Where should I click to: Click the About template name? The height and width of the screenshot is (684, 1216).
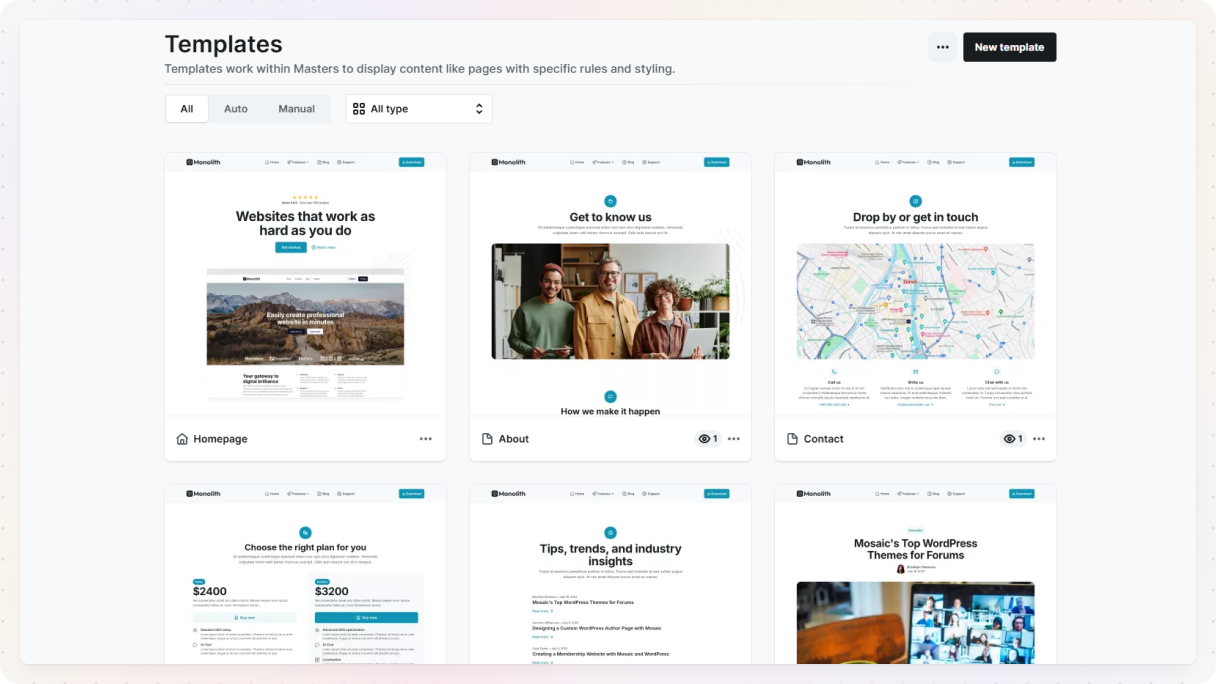514,439
